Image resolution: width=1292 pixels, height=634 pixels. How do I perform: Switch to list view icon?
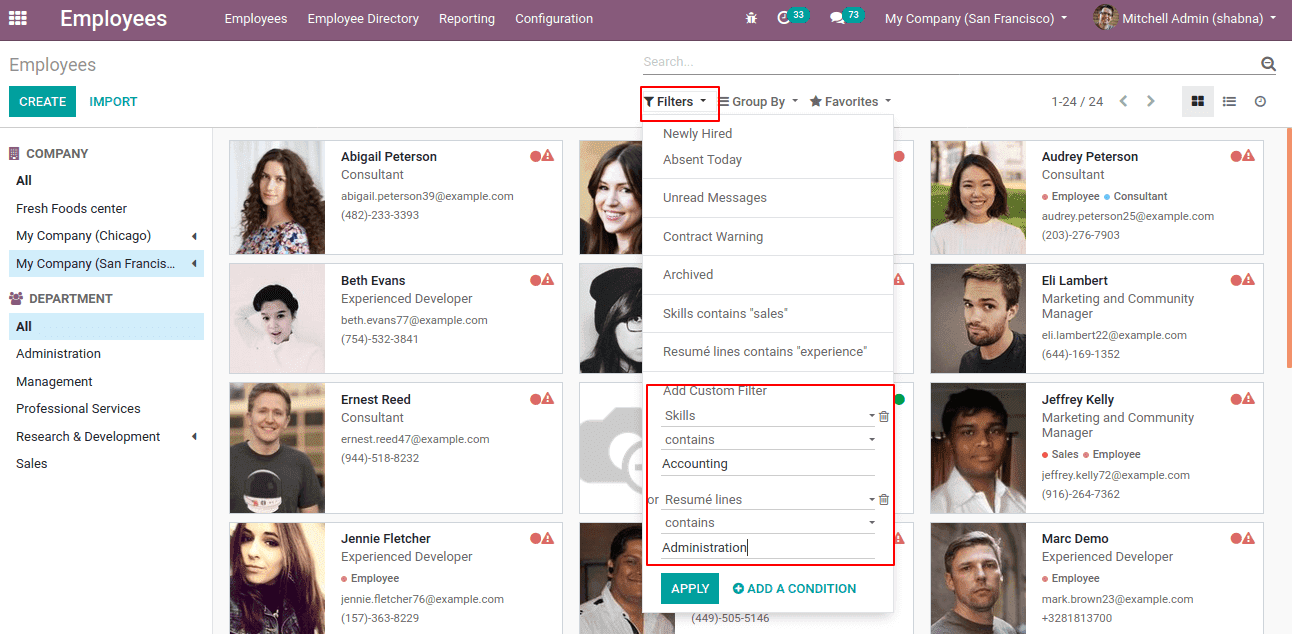(1230, 101)
